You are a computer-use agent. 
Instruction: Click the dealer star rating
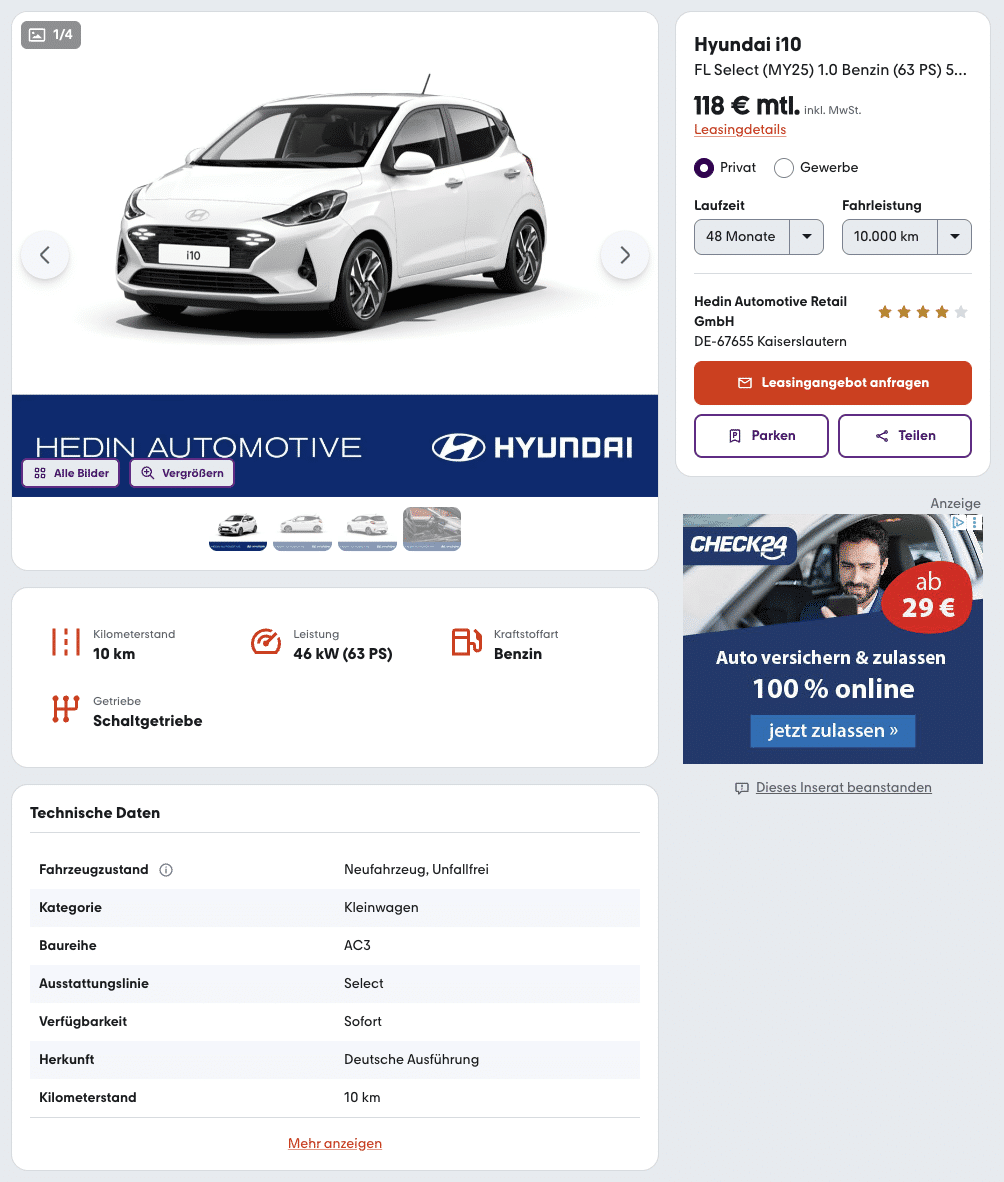pyautogui.click(x=923, y=312)
